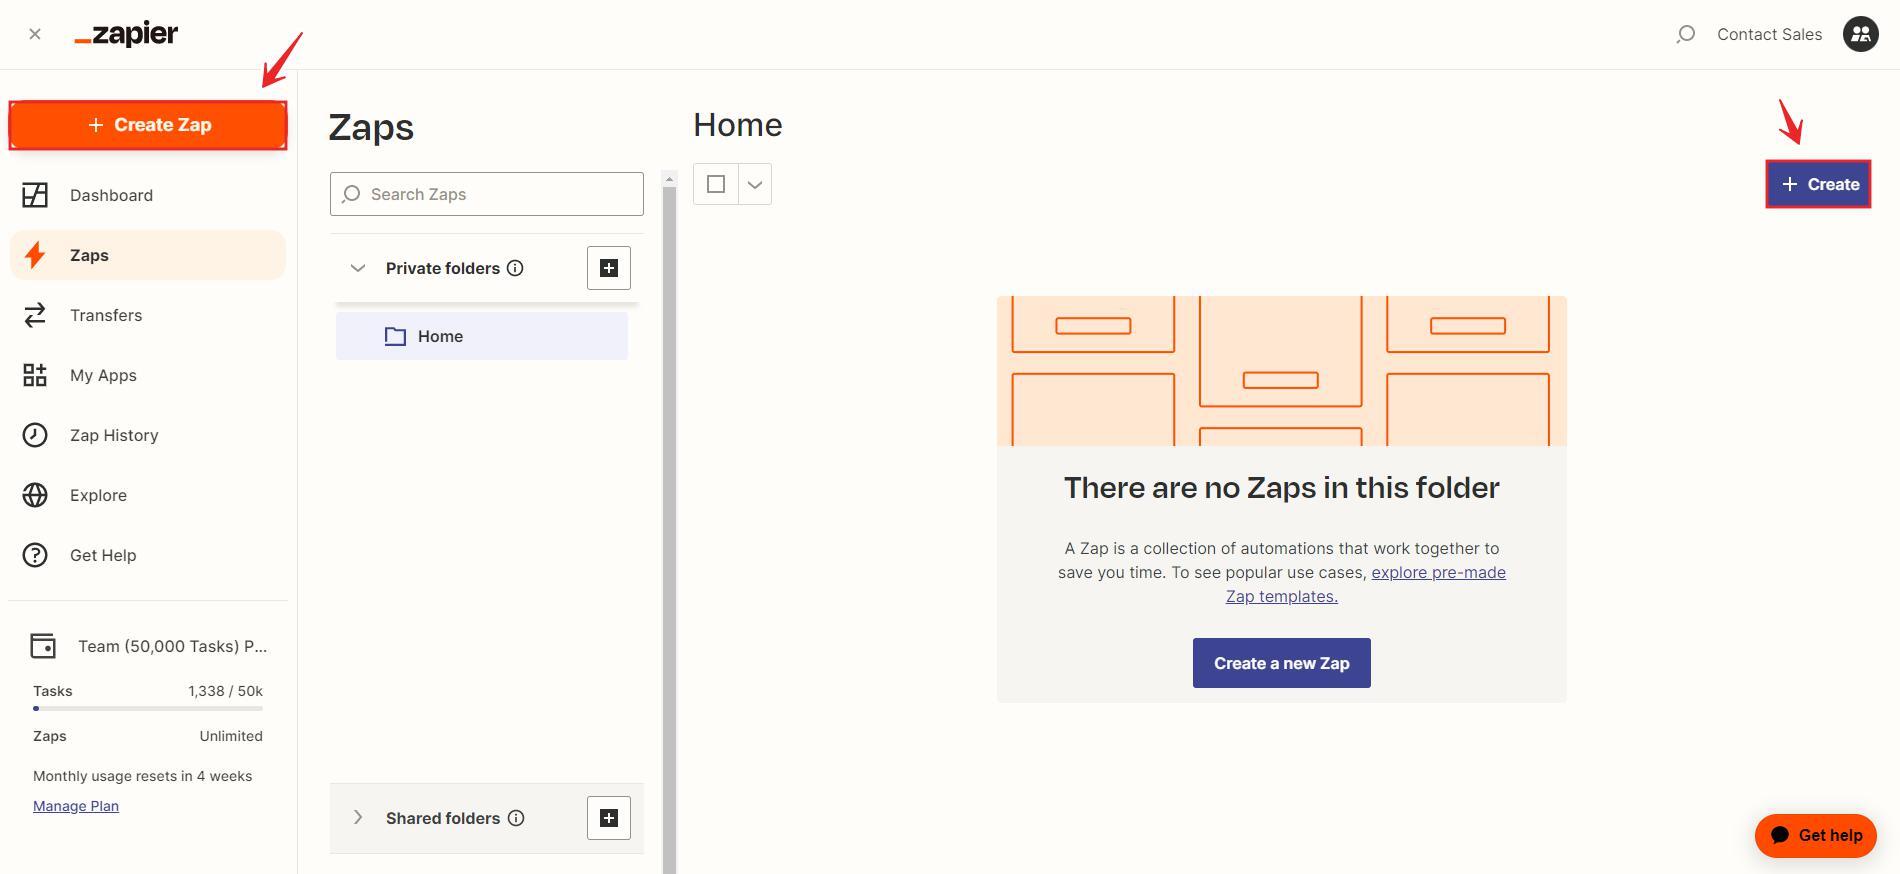This screenshot has width=1900, height=874.
Task: Click the Get Help question mark icon
Action: click(35, 555)
